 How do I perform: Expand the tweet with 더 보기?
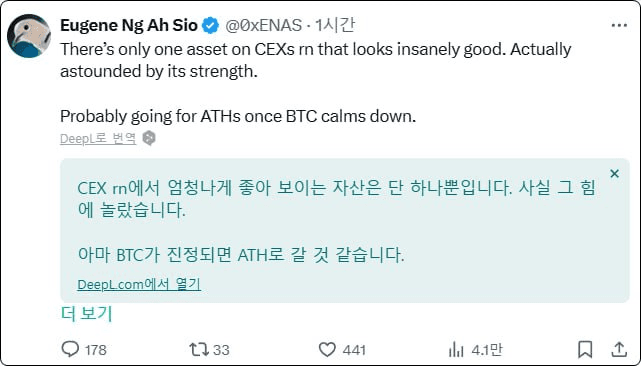[x=86, y=314]
